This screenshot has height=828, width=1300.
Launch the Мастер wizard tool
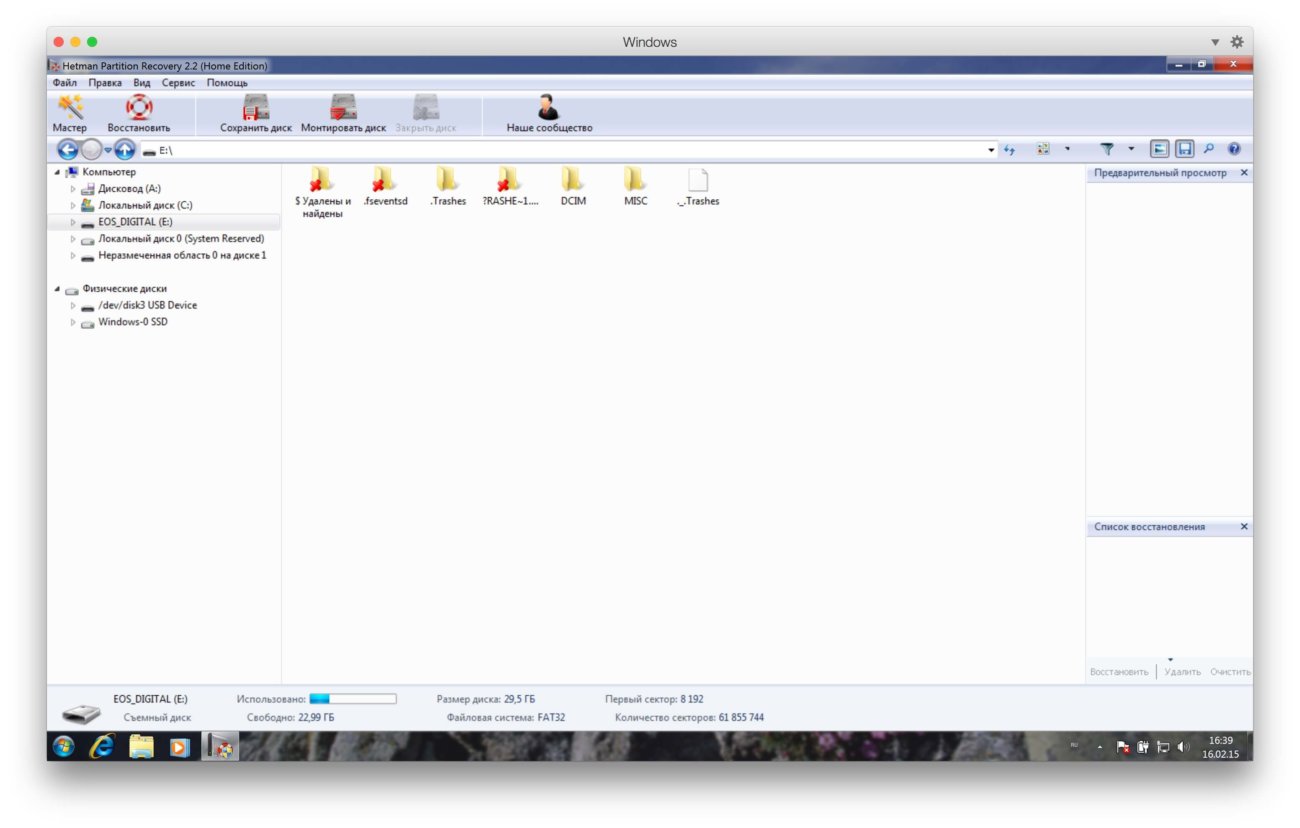coord(70,110)
